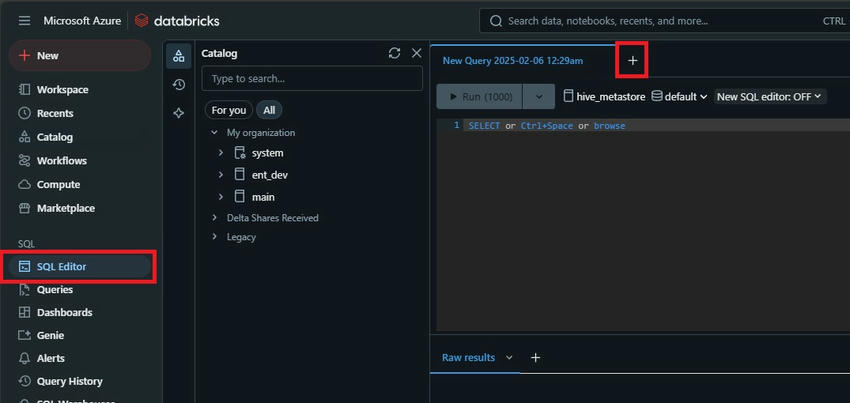Add a new query tab
Screen dimensions: 850x403
pos(632,61)
